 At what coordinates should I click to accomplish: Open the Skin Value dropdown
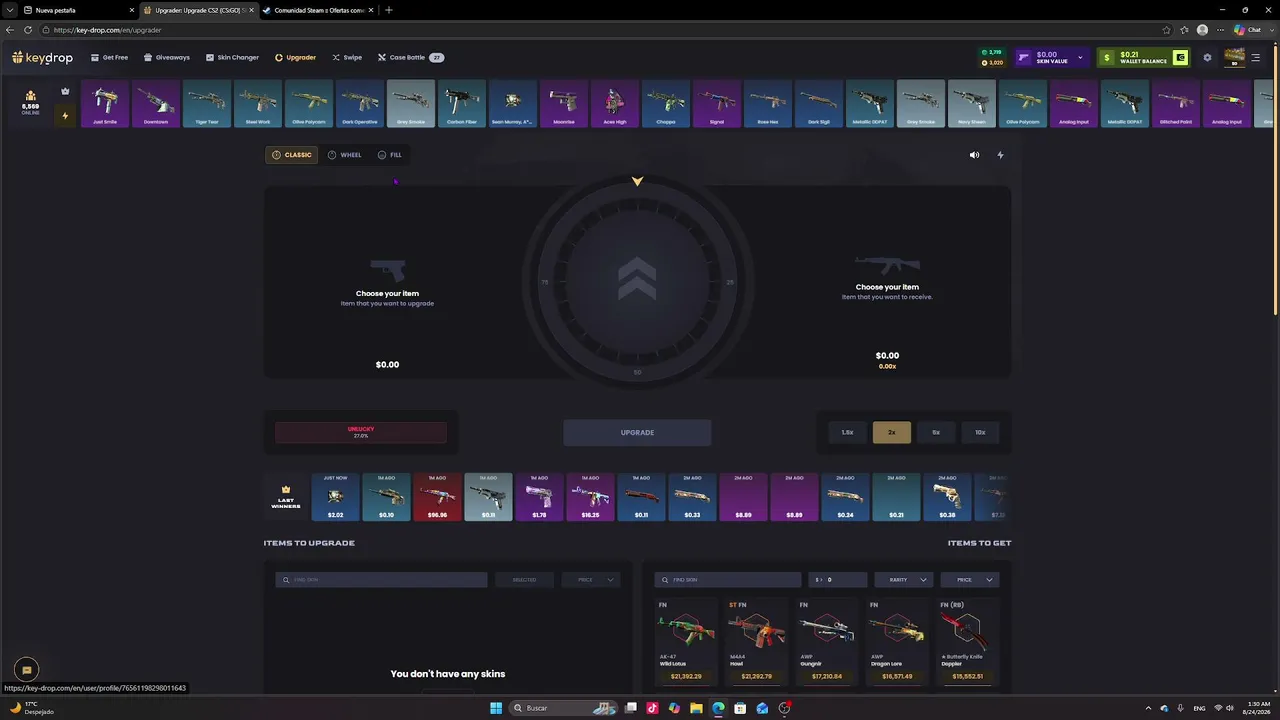click(1050, 58)
